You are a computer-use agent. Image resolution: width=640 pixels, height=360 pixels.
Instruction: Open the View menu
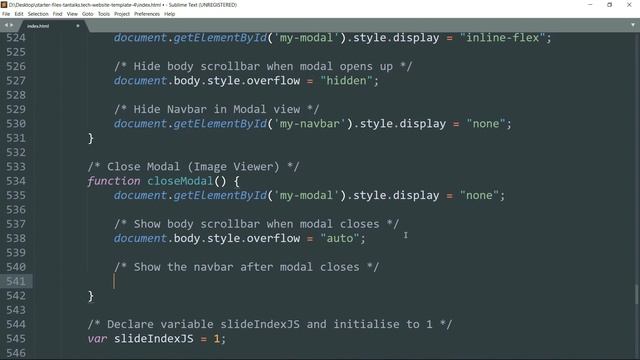(72, 14)
